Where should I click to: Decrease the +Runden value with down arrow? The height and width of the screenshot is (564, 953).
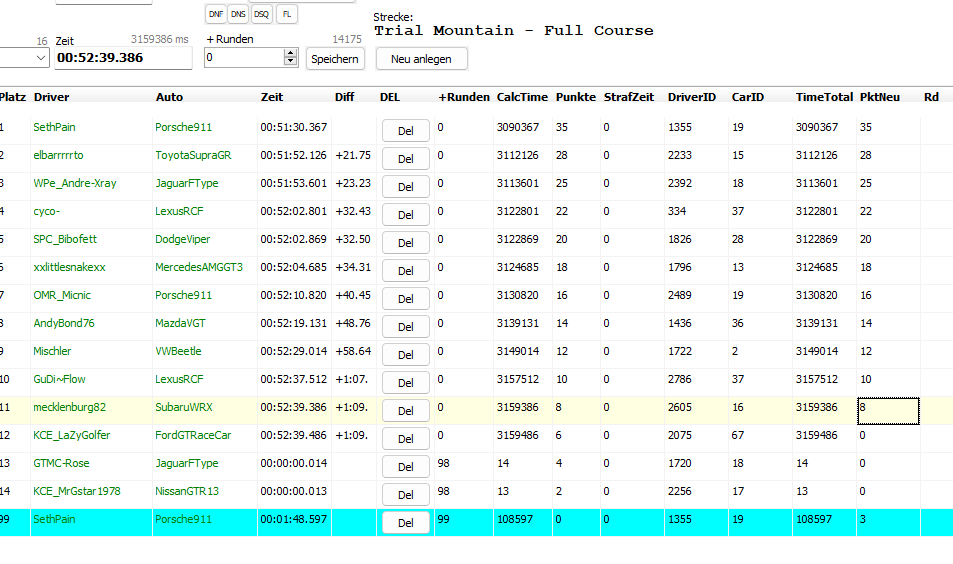(291, 63)
